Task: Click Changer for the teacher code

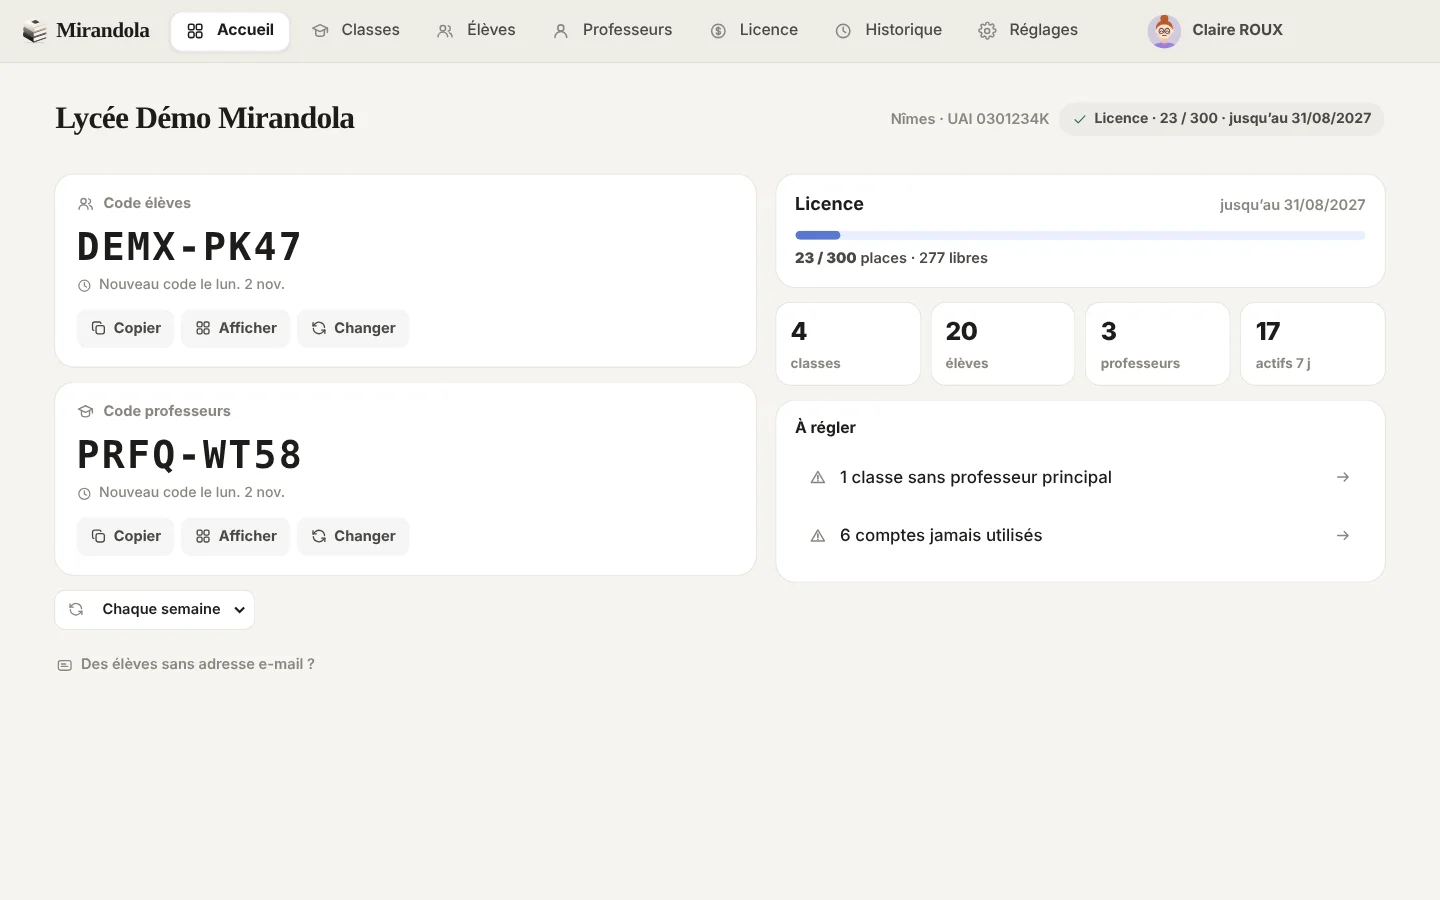Action: [x=353, y=536]
